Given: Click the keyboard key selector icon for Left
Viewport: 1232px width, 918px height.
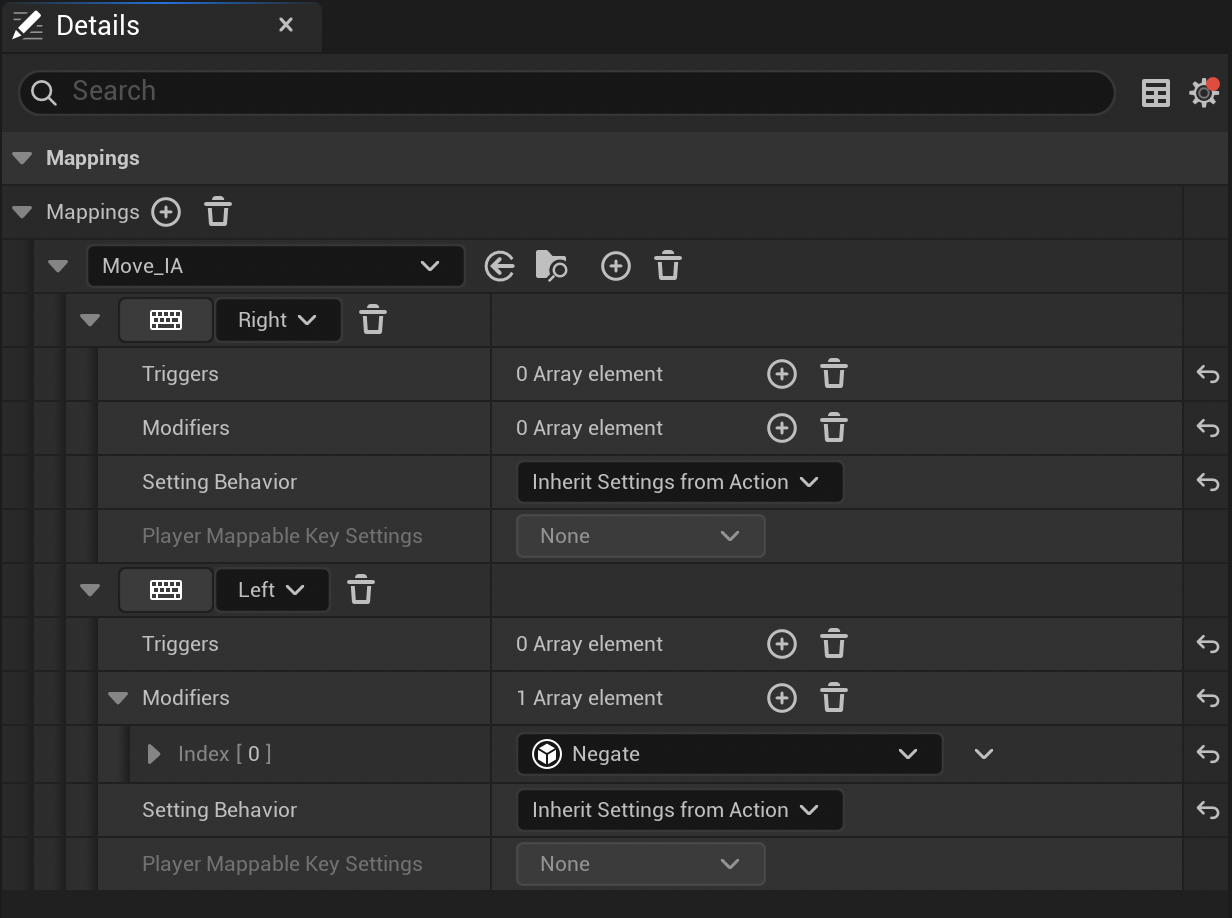Looking at the screenshot, I should (166, 590).
